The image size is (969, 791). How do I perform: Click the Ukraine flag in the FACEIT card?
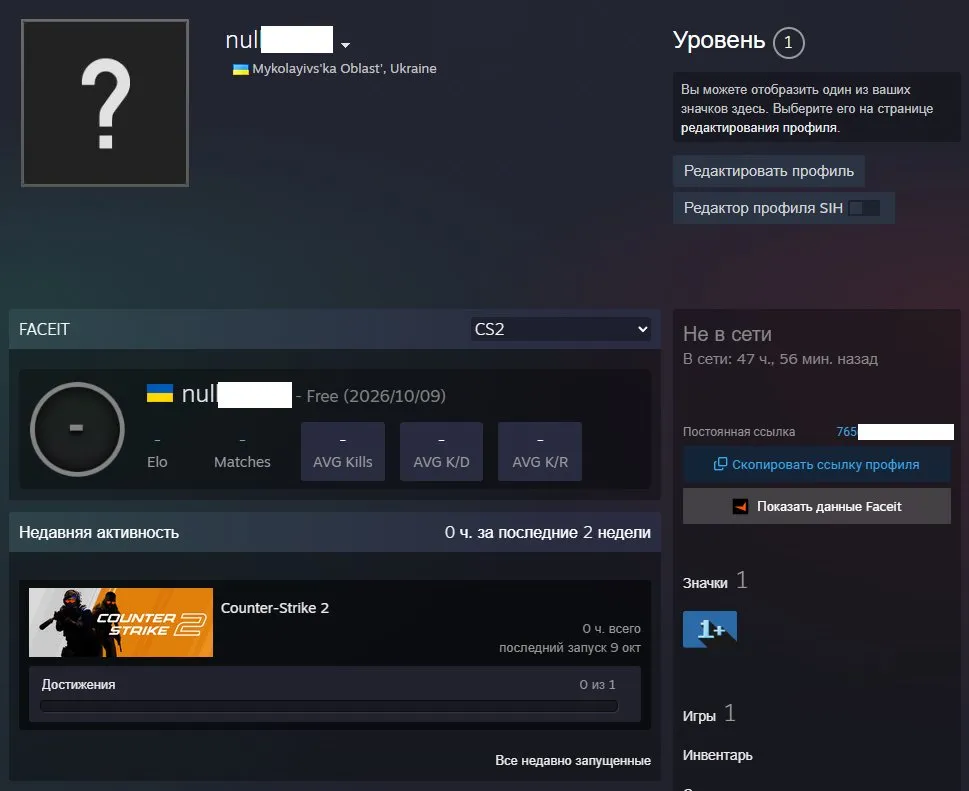pyautogui.click(x=159, y=393)
